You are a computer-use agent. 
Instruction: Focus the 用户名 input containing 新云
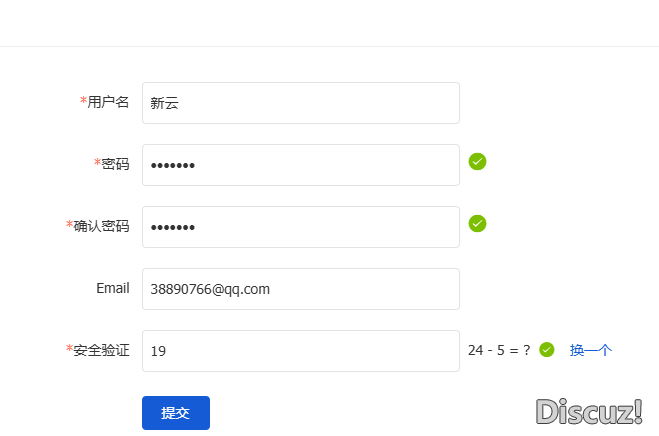[x=301, y=103]
